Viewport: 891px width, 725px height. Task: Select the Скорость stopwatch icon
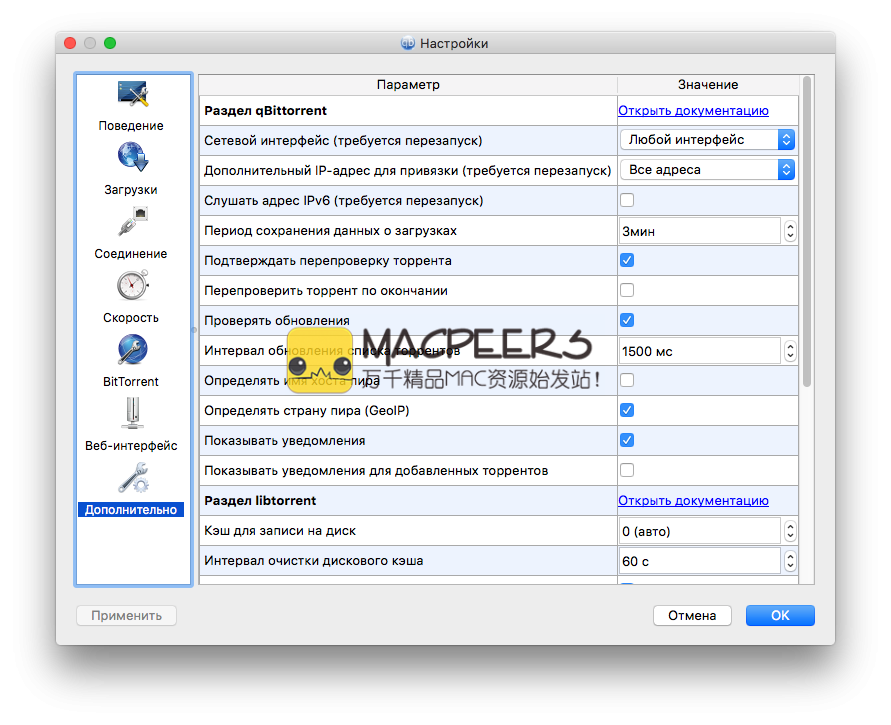click(133, 285)
